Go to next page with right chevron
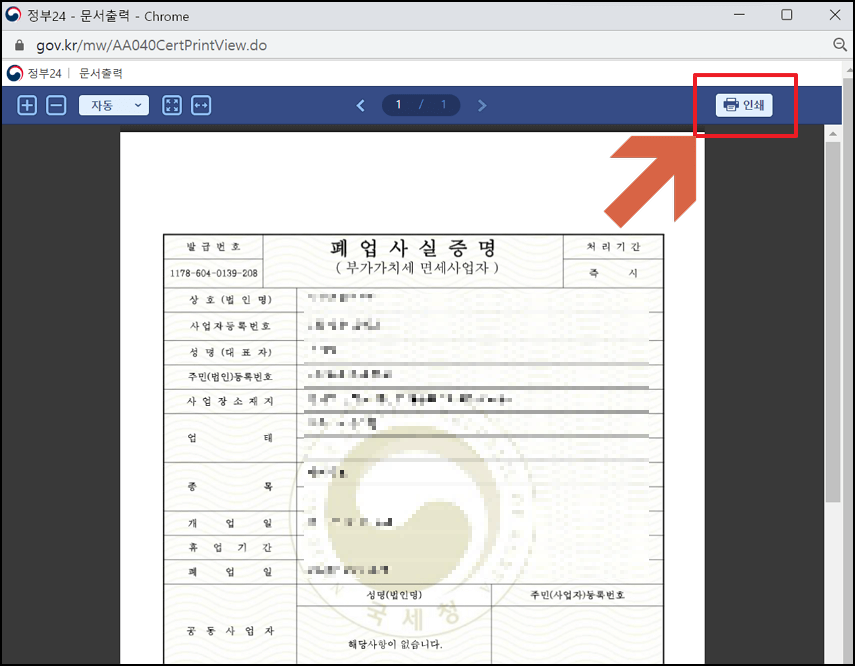This screenshot has height=666, width=855. pyautogui.click(x=482, y=104)
